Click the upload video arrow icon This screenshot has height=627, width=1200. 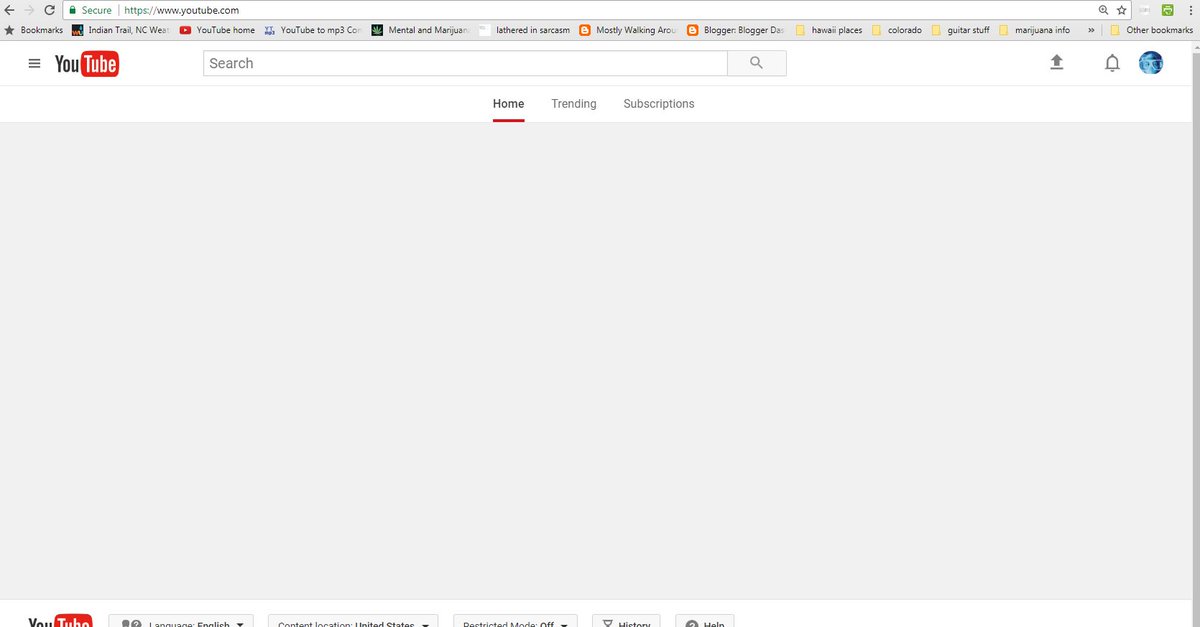(1057, 63)
